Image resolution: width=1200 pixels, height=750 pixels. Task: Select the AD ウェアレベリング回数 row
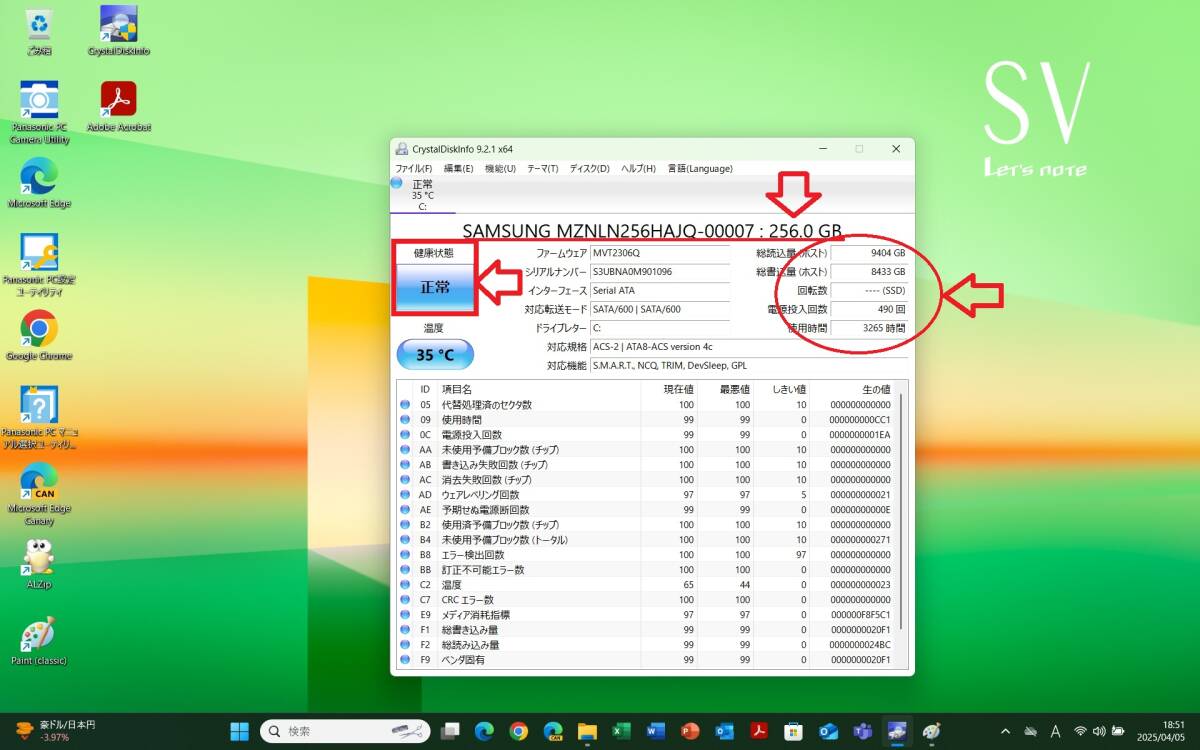(648, 495)
